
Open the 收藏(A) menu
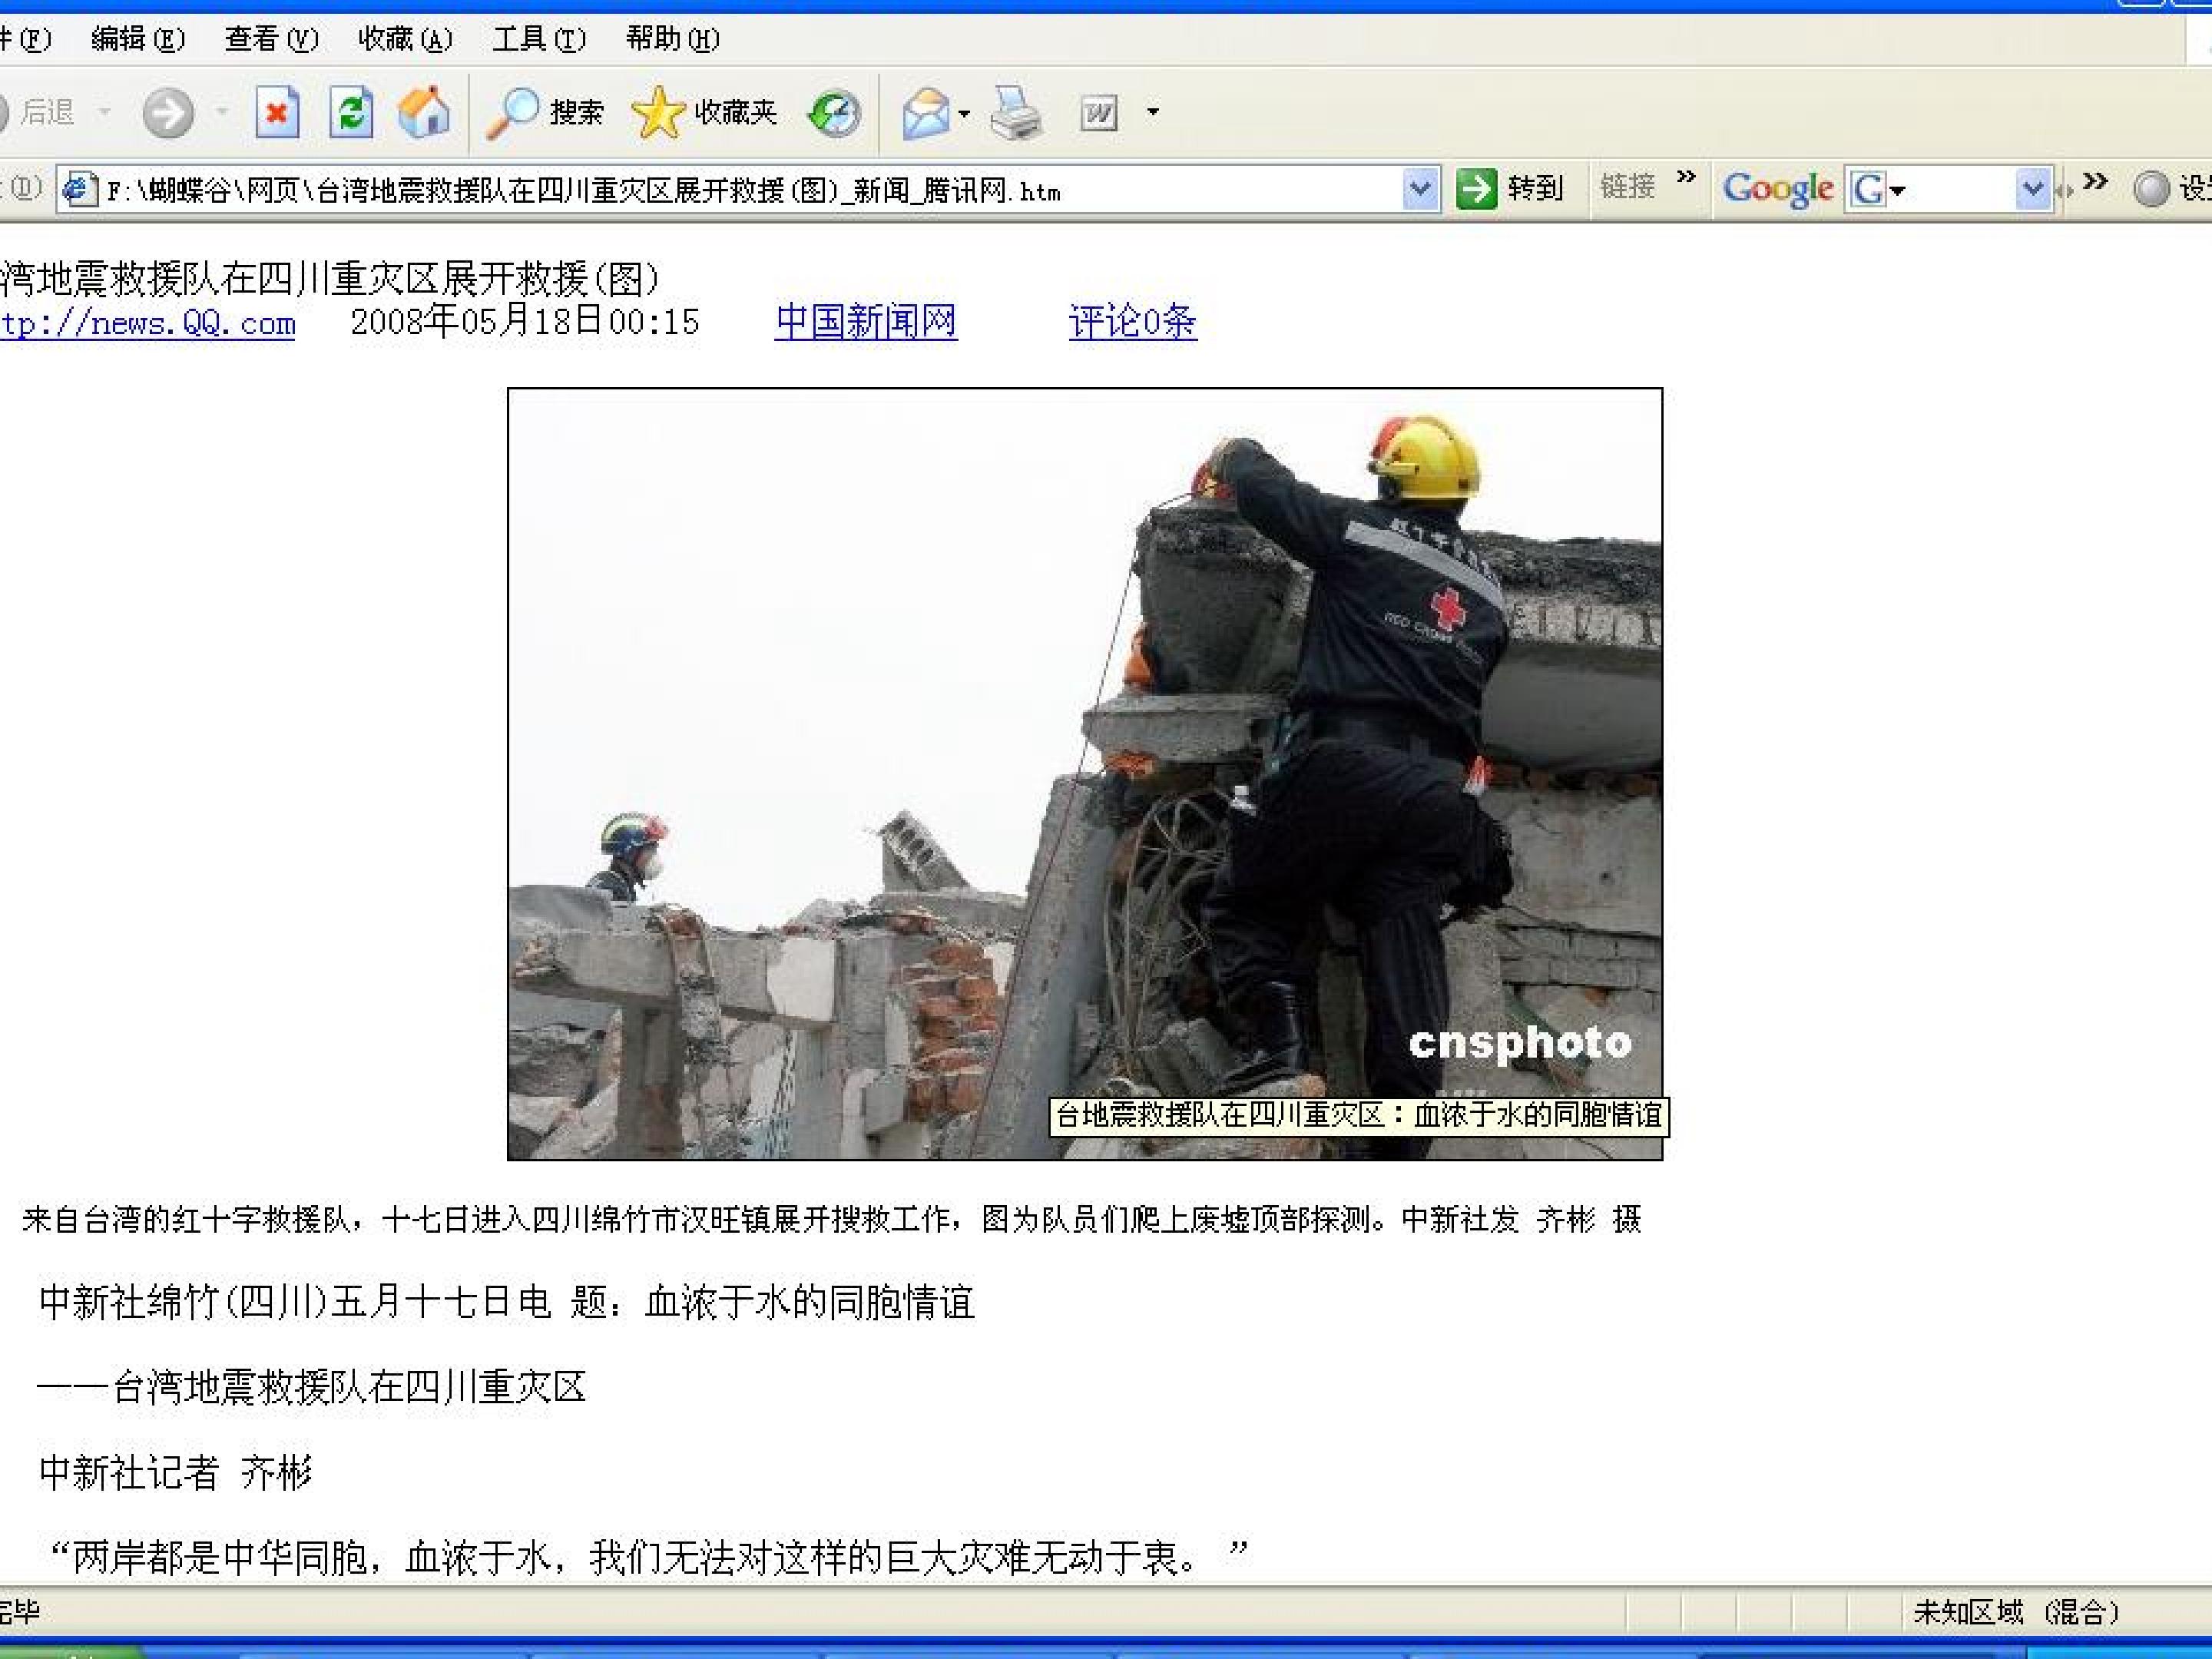click(x=405, y=39)
